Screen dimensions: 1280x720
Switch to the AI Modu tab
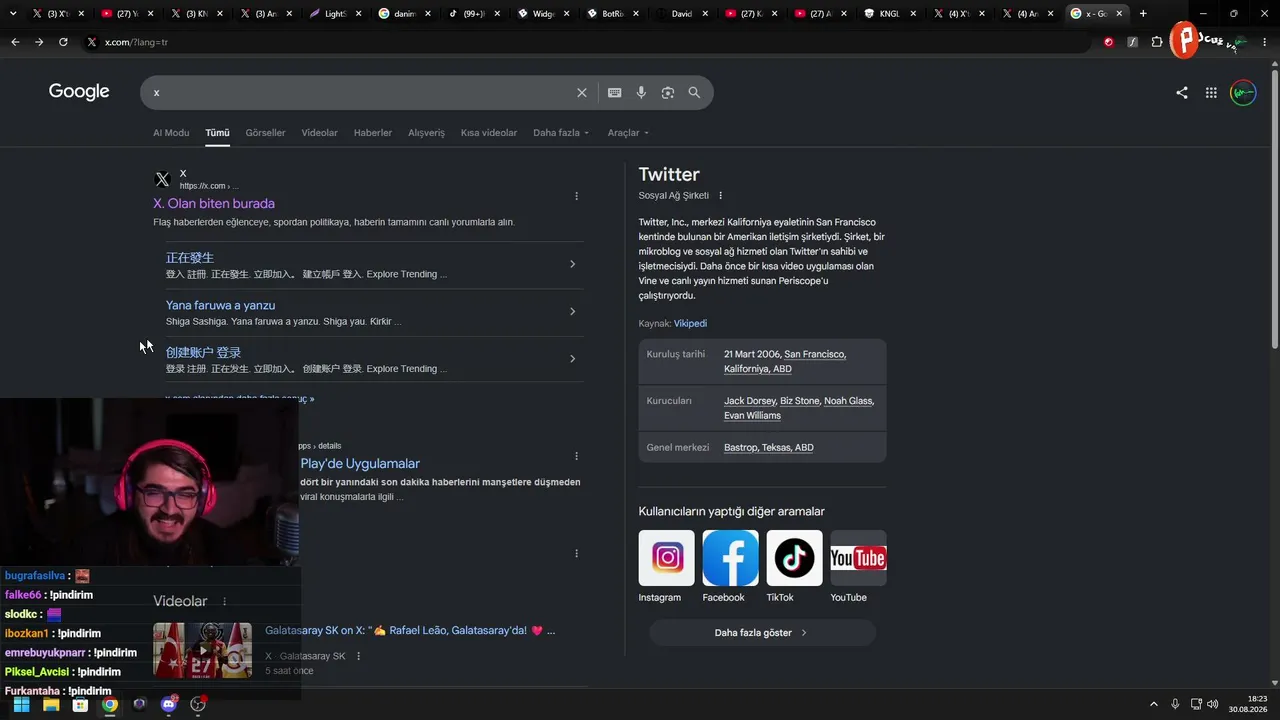pos(171,133)
